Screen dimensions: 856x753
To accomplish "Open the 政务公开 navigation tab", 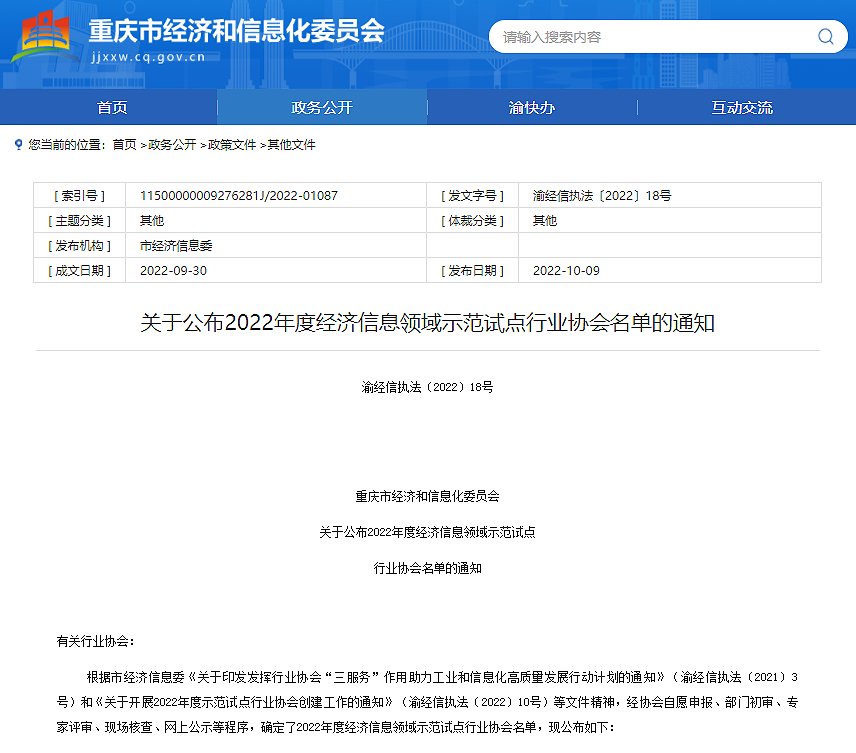I will (x=322, y=108).
